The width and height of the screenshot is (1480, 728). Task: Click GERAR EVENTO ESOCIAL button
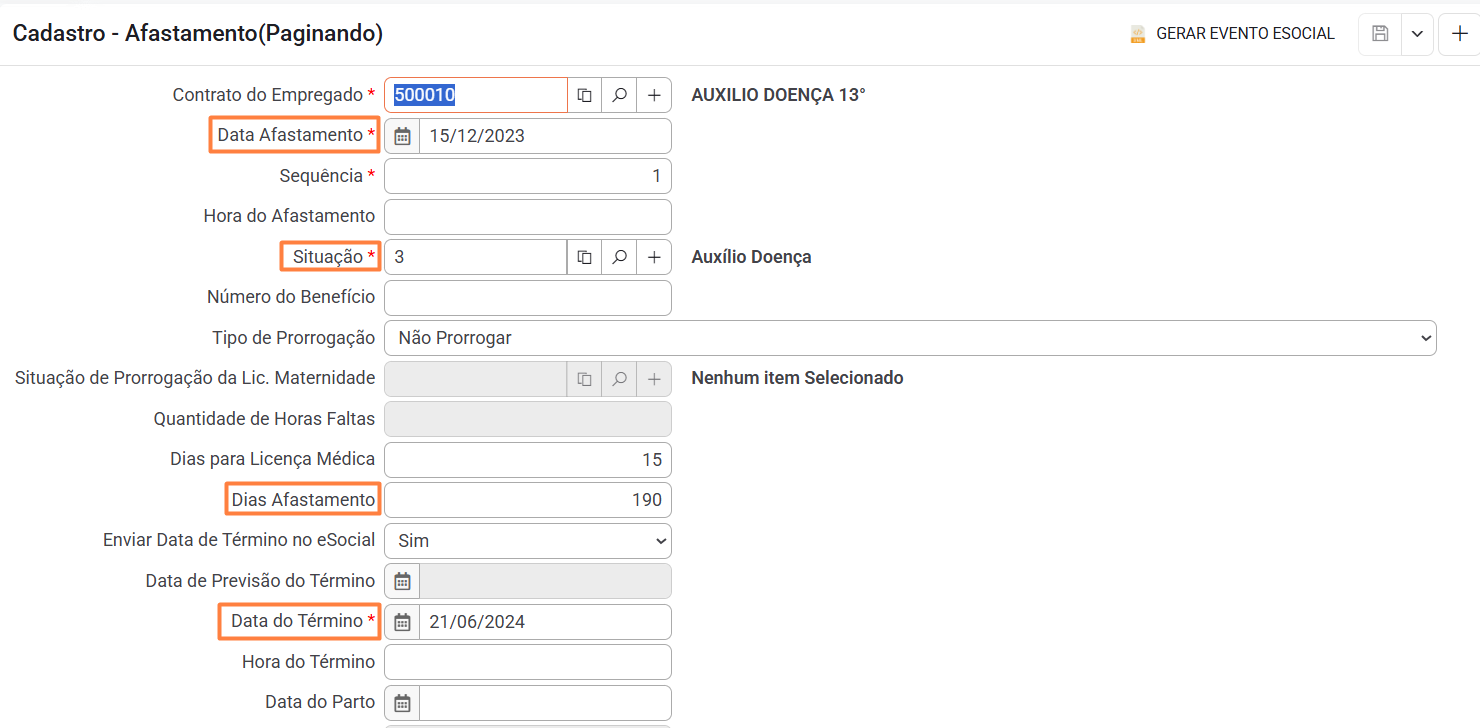1232,34
